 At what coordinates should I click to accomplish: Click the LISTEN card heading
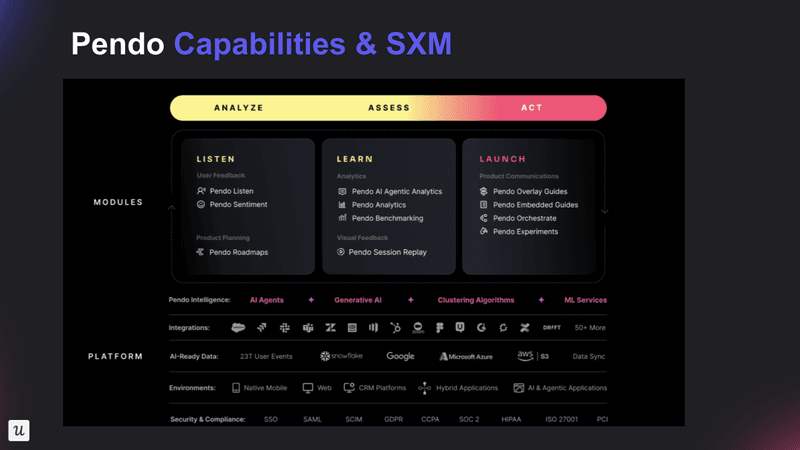coord(216,159)
